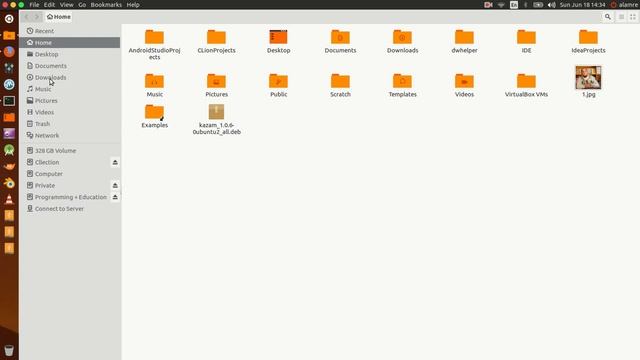Screen dimensions: 640x360
Task: Open the clock showing Sun Jun 18
Action: pos(582,5)
